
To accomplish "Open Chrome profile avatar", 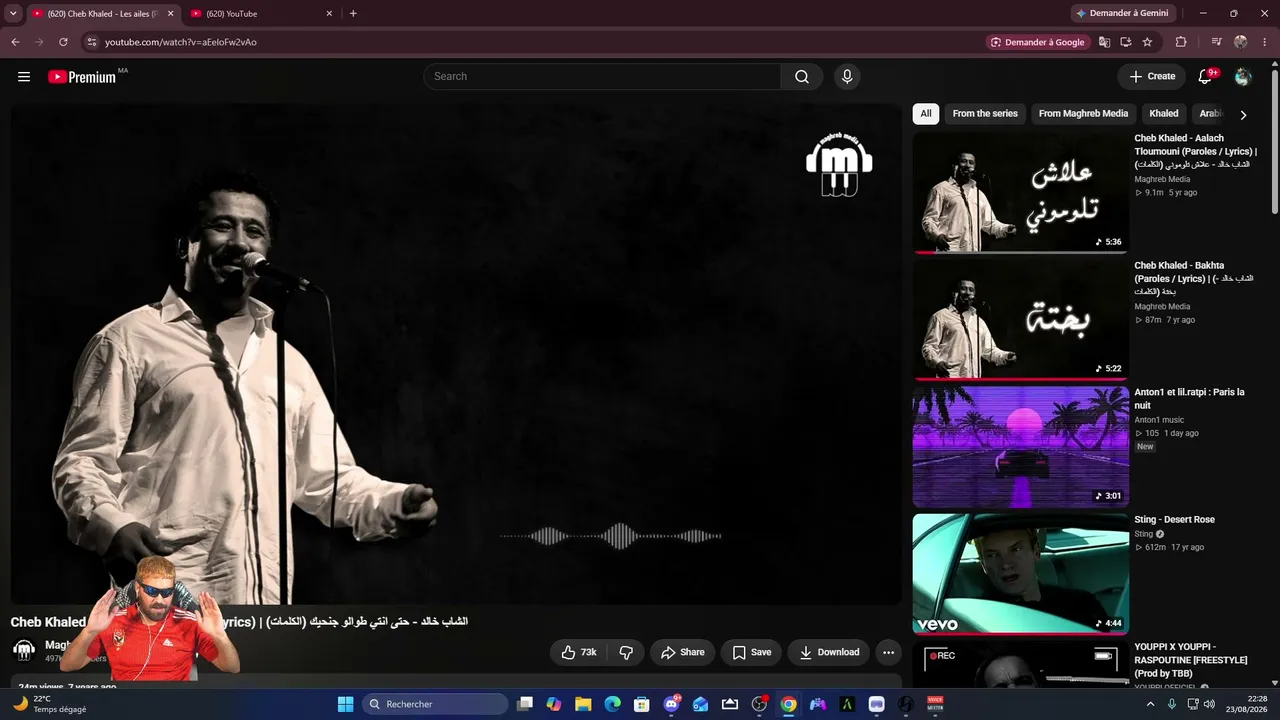I will click(x=1241, y=42).
